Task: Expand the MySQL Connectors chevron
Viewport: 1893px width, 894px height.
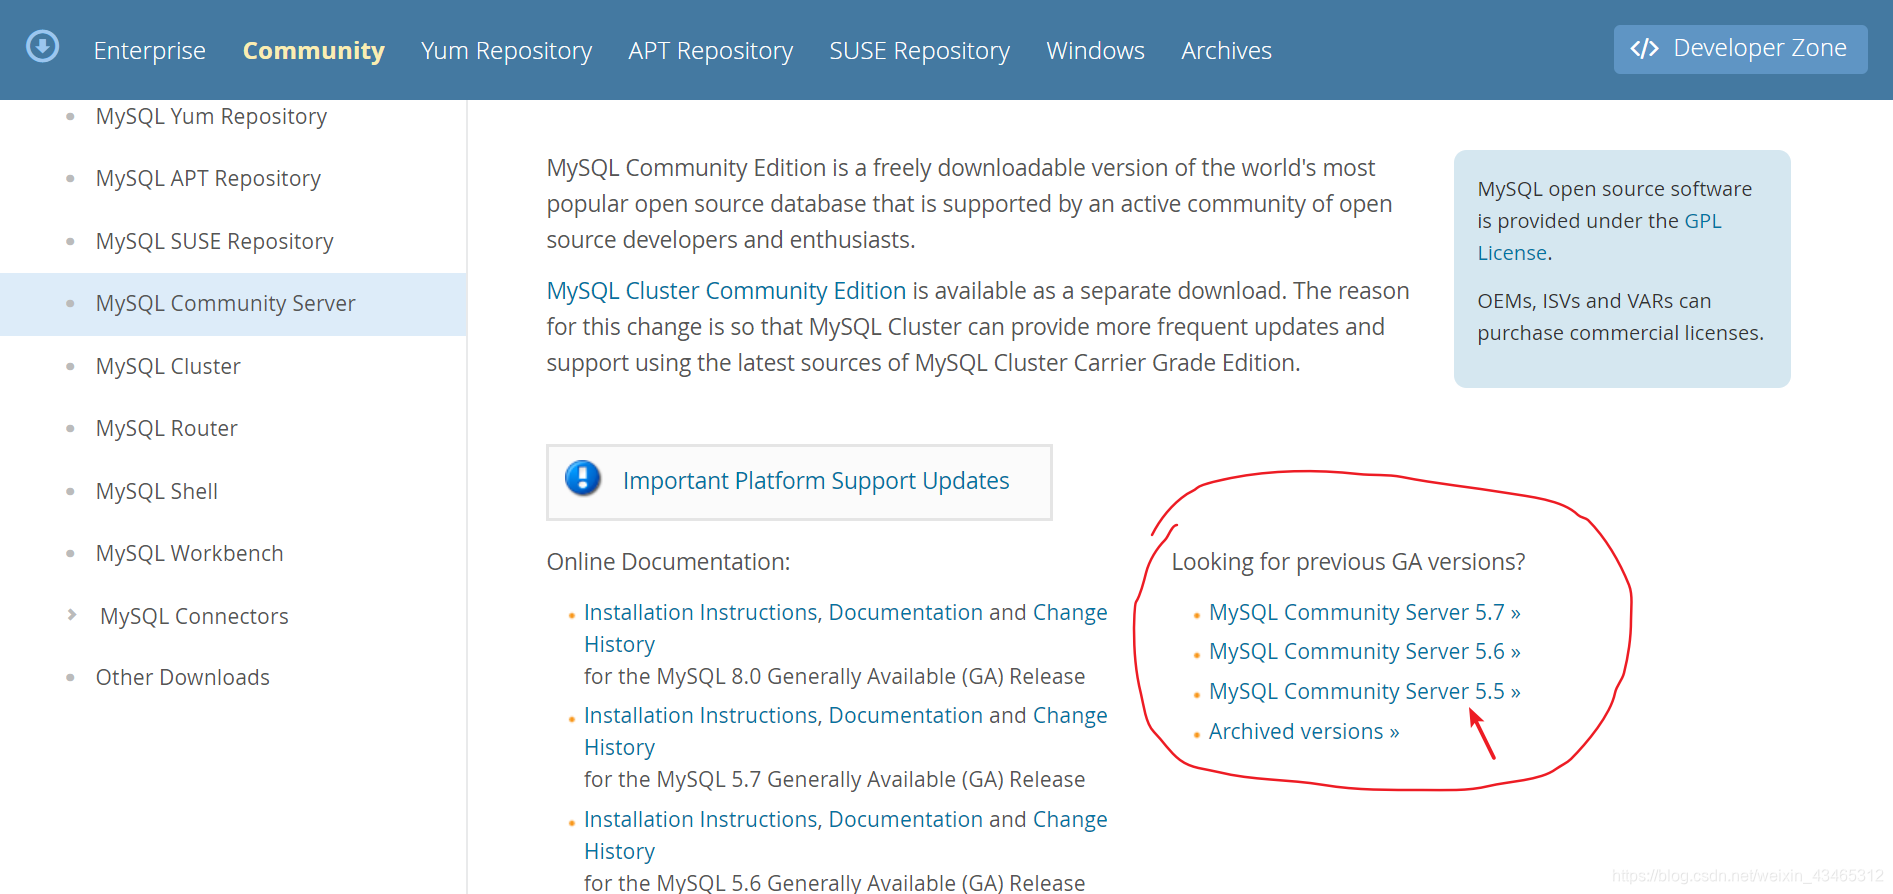Action: point(72,615)
